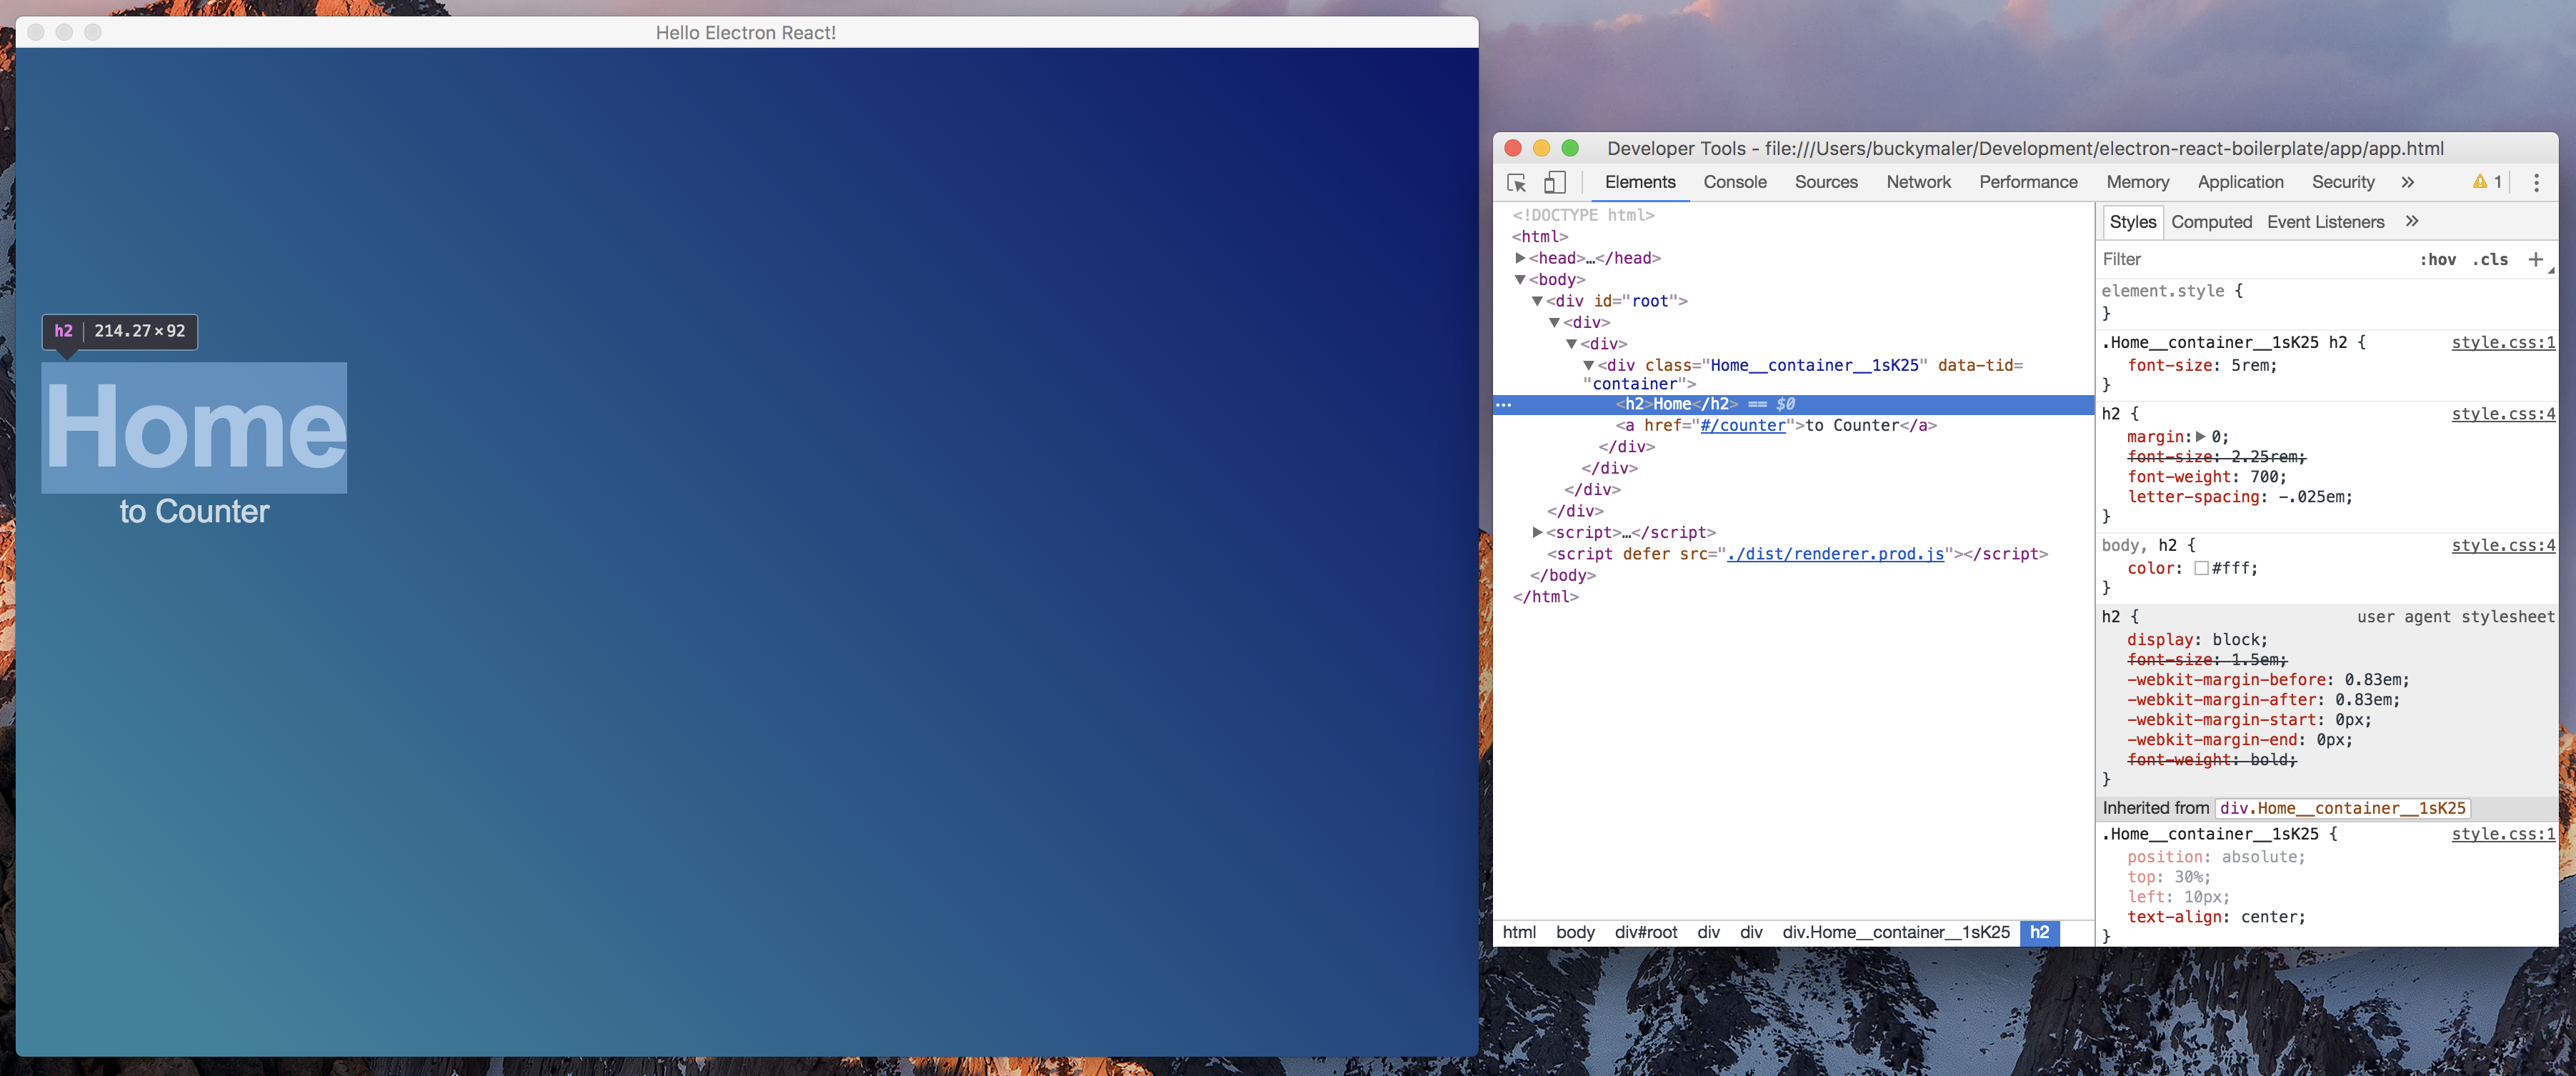Open the Network tab
The height and width of the screenshot is (1076, 2576).
click(1918, 182)
